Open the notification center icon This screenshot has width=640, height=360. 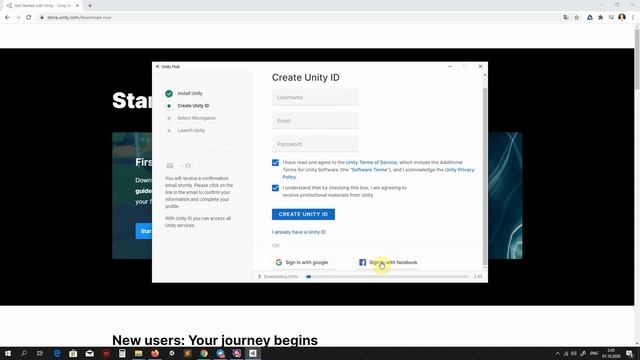630,353
